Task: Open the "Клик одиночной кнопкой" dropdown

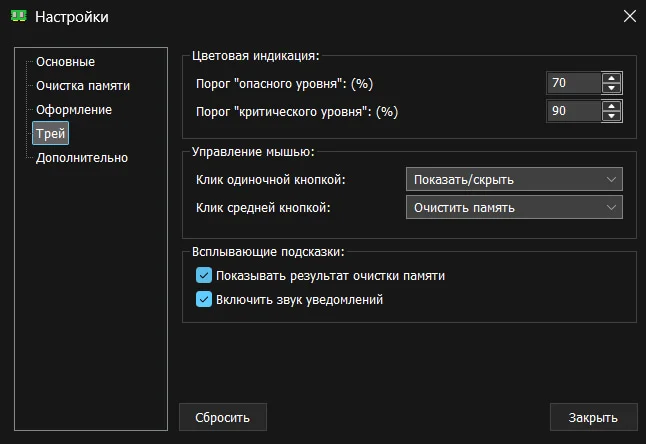Action: tap(514, 180)
